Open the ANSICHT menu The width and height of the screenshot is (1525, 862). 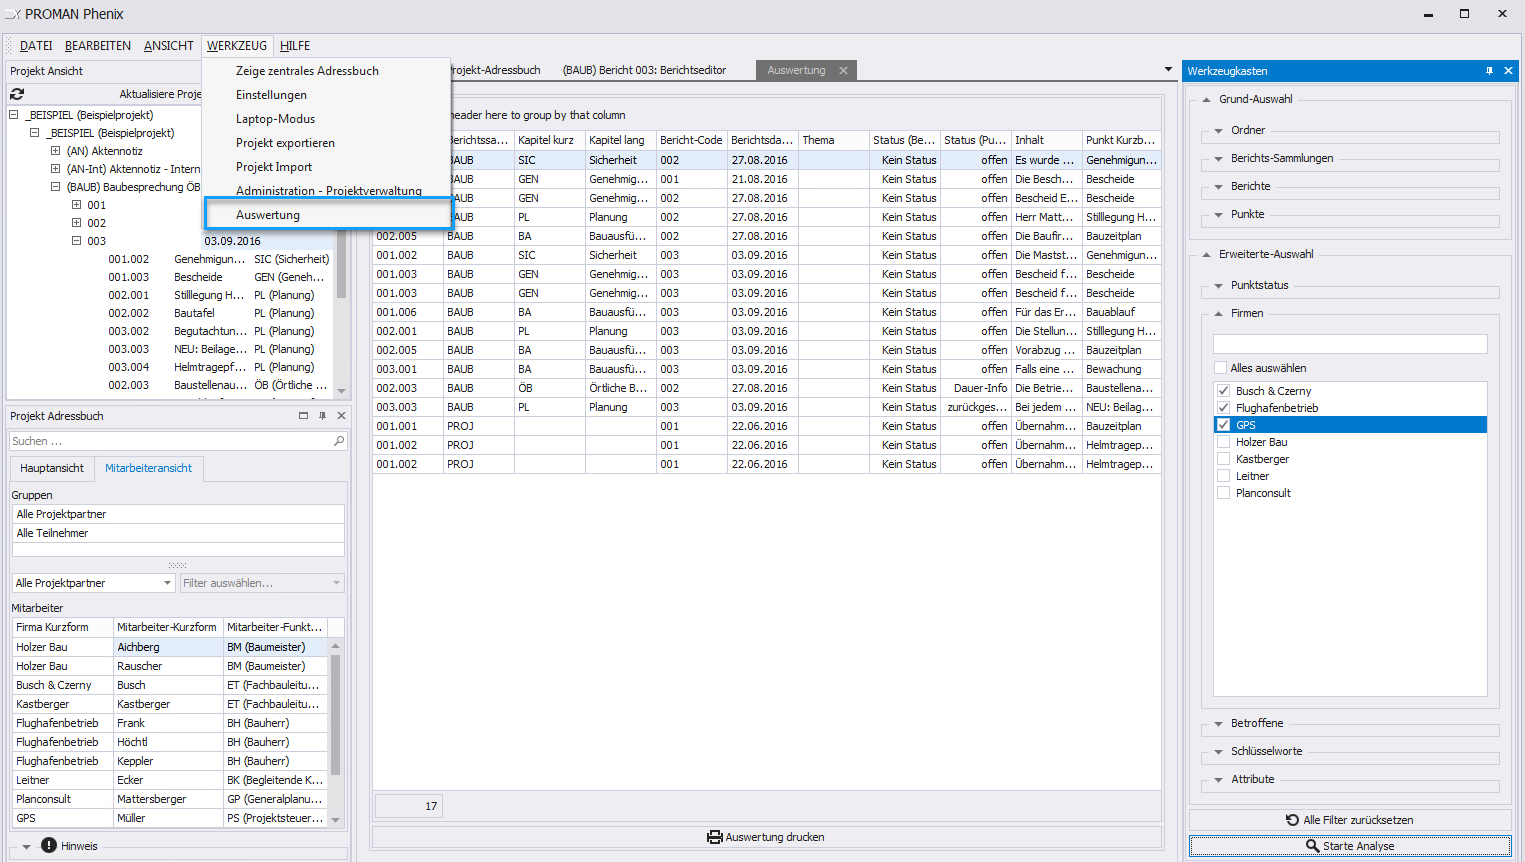169,46
